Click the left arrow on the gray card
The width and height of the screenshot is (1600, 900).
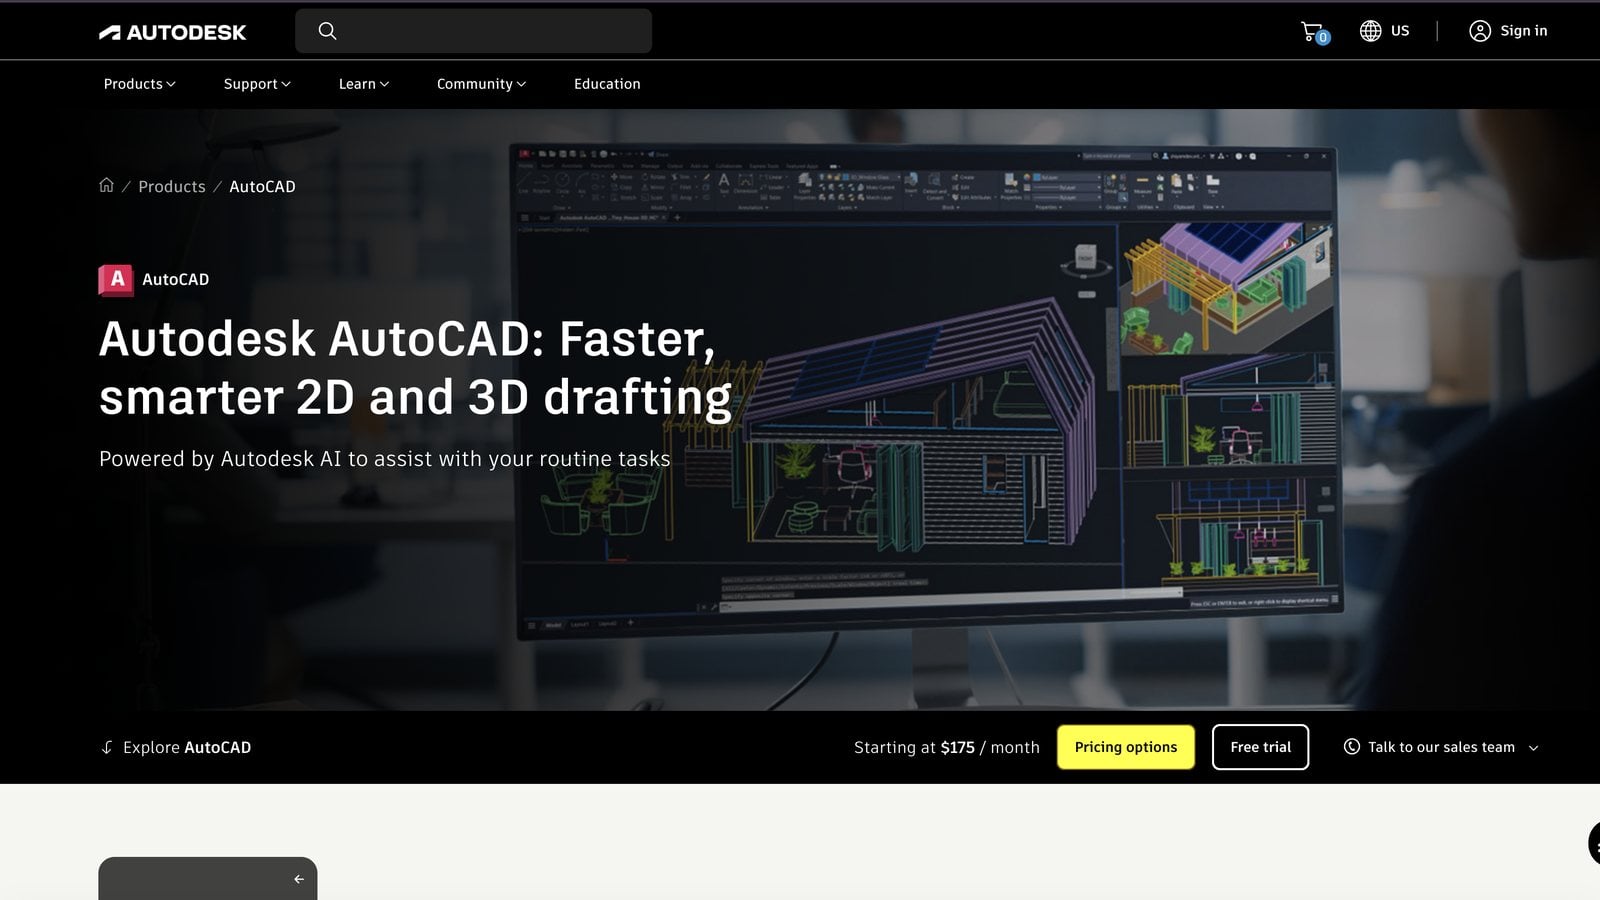click(298, 879)
